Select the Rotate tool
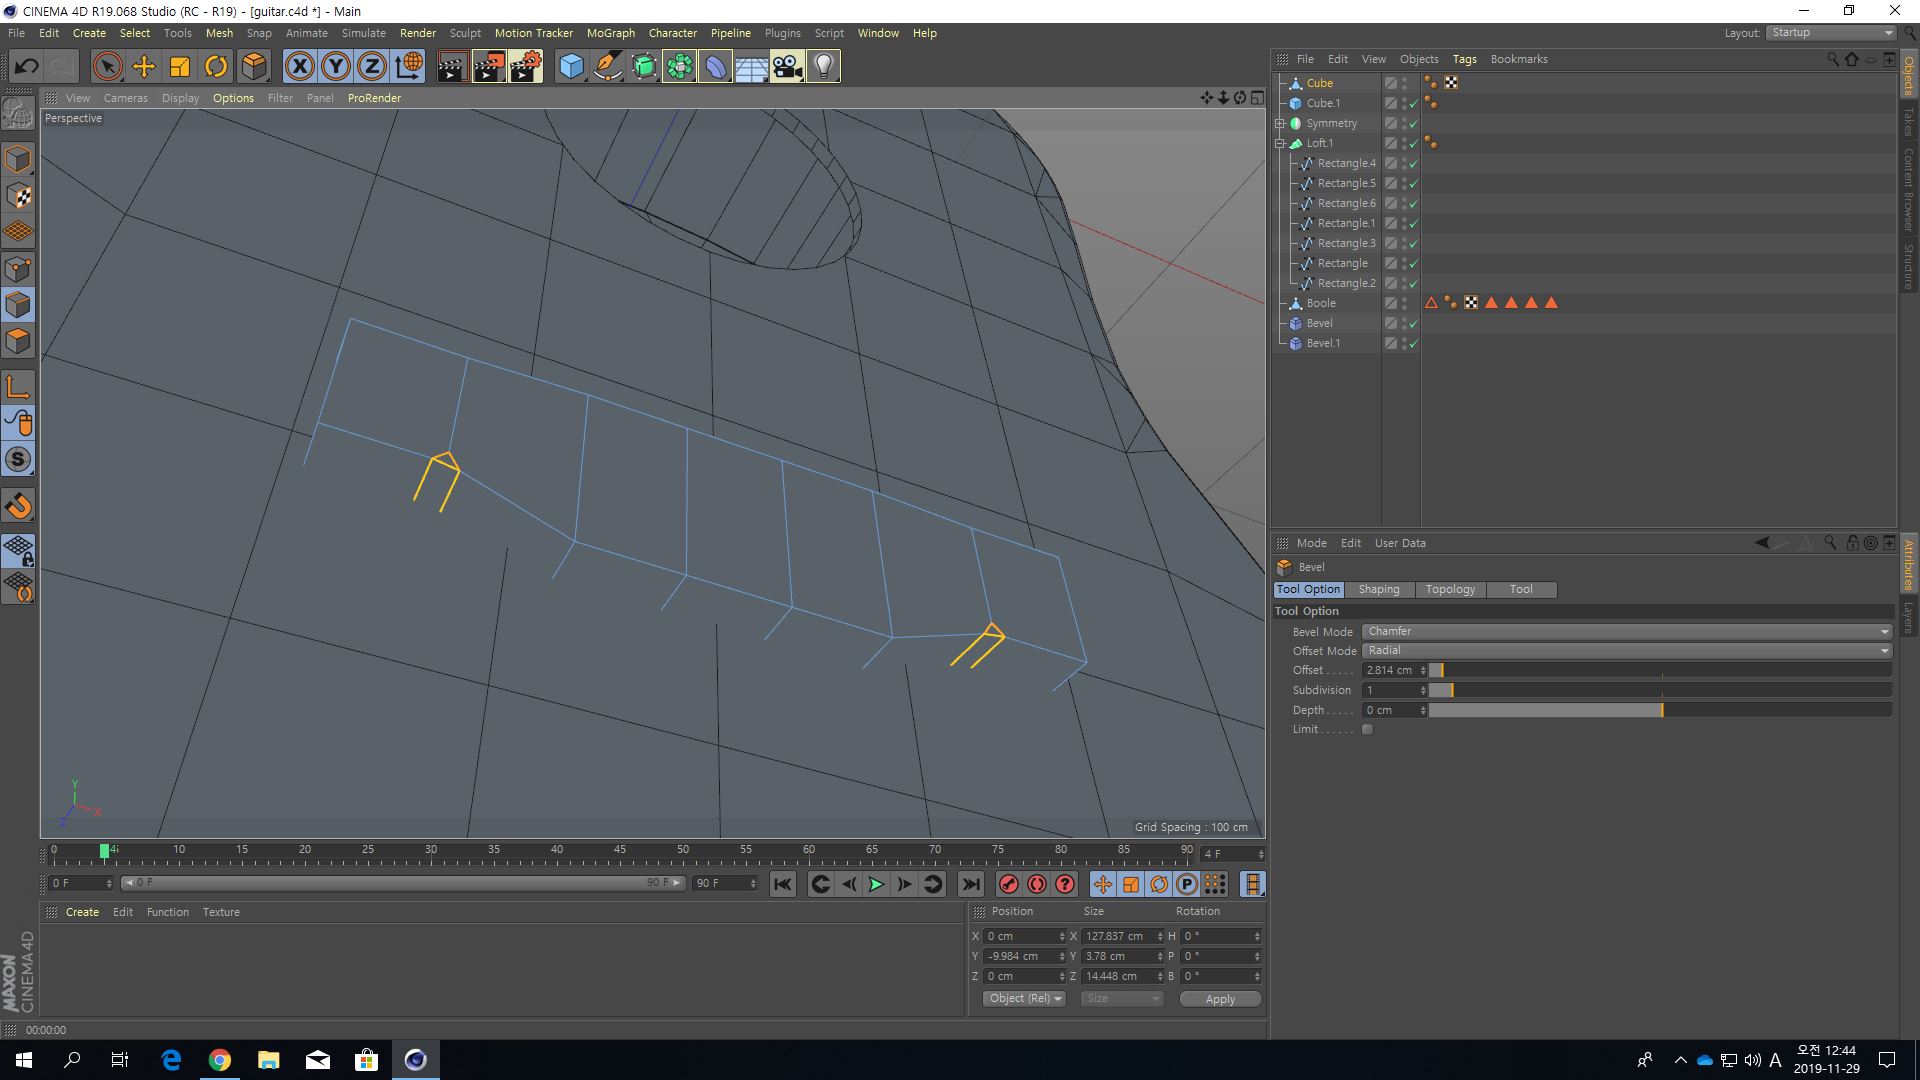Screen dimensions: 1920x1080 tap(216, 66)
